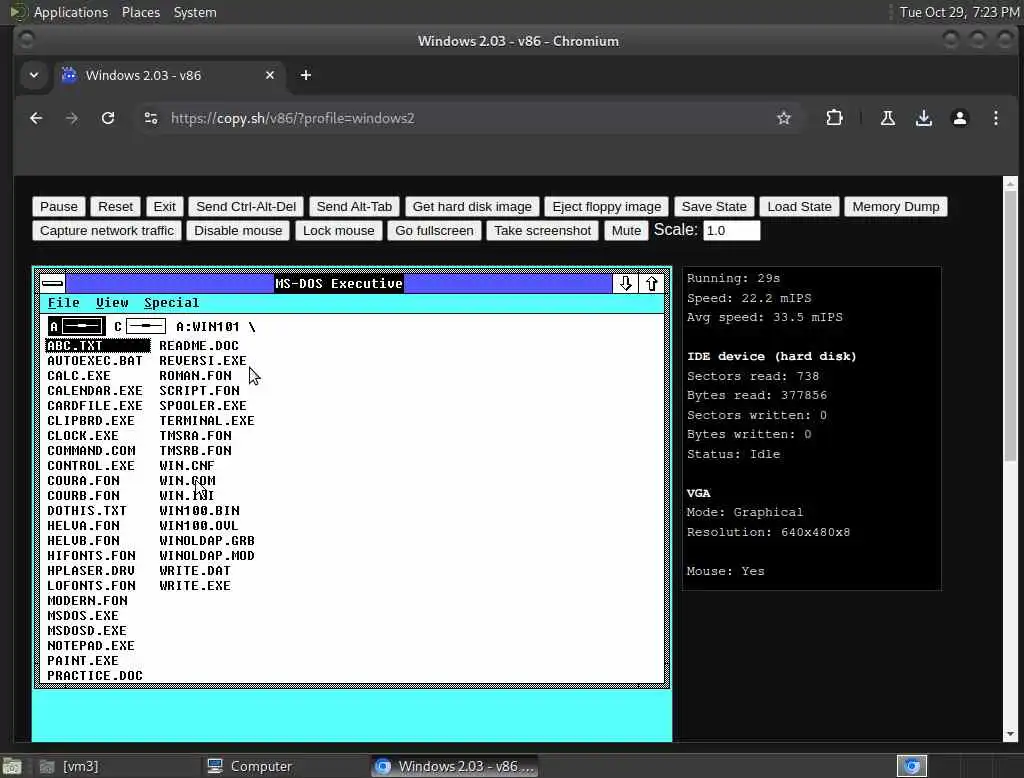
Task: Expand the tab search dropdown arrow
Action: (34, 75)
